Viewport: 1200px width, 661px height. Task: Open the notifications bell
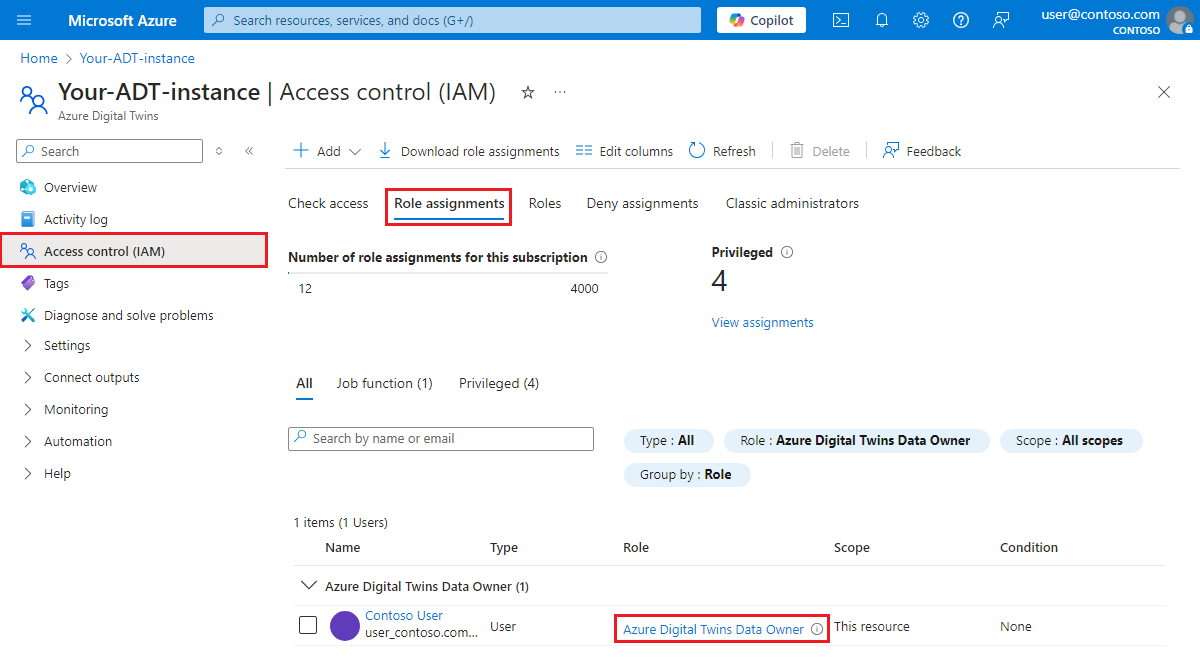click(881, 19)
